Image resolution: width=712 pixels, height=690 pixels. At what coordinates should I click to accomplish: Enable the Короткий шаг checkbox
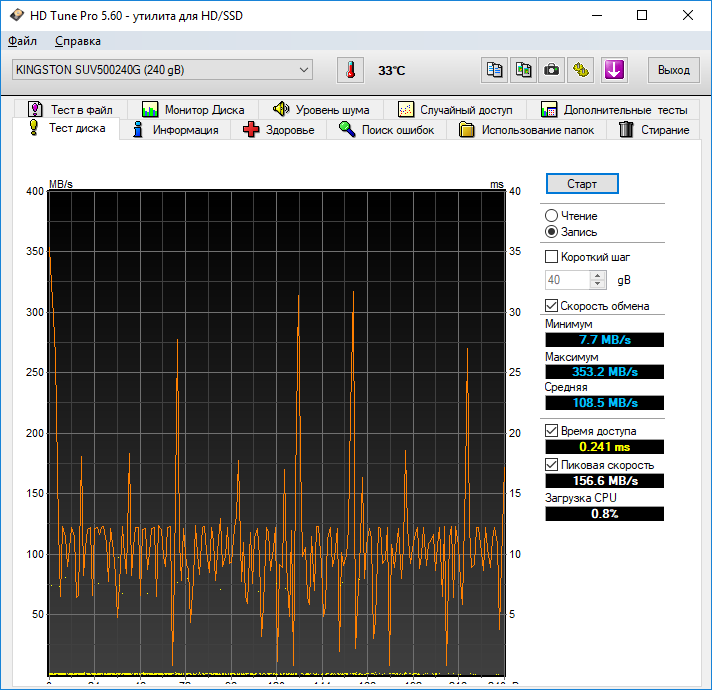pos(552,257)
